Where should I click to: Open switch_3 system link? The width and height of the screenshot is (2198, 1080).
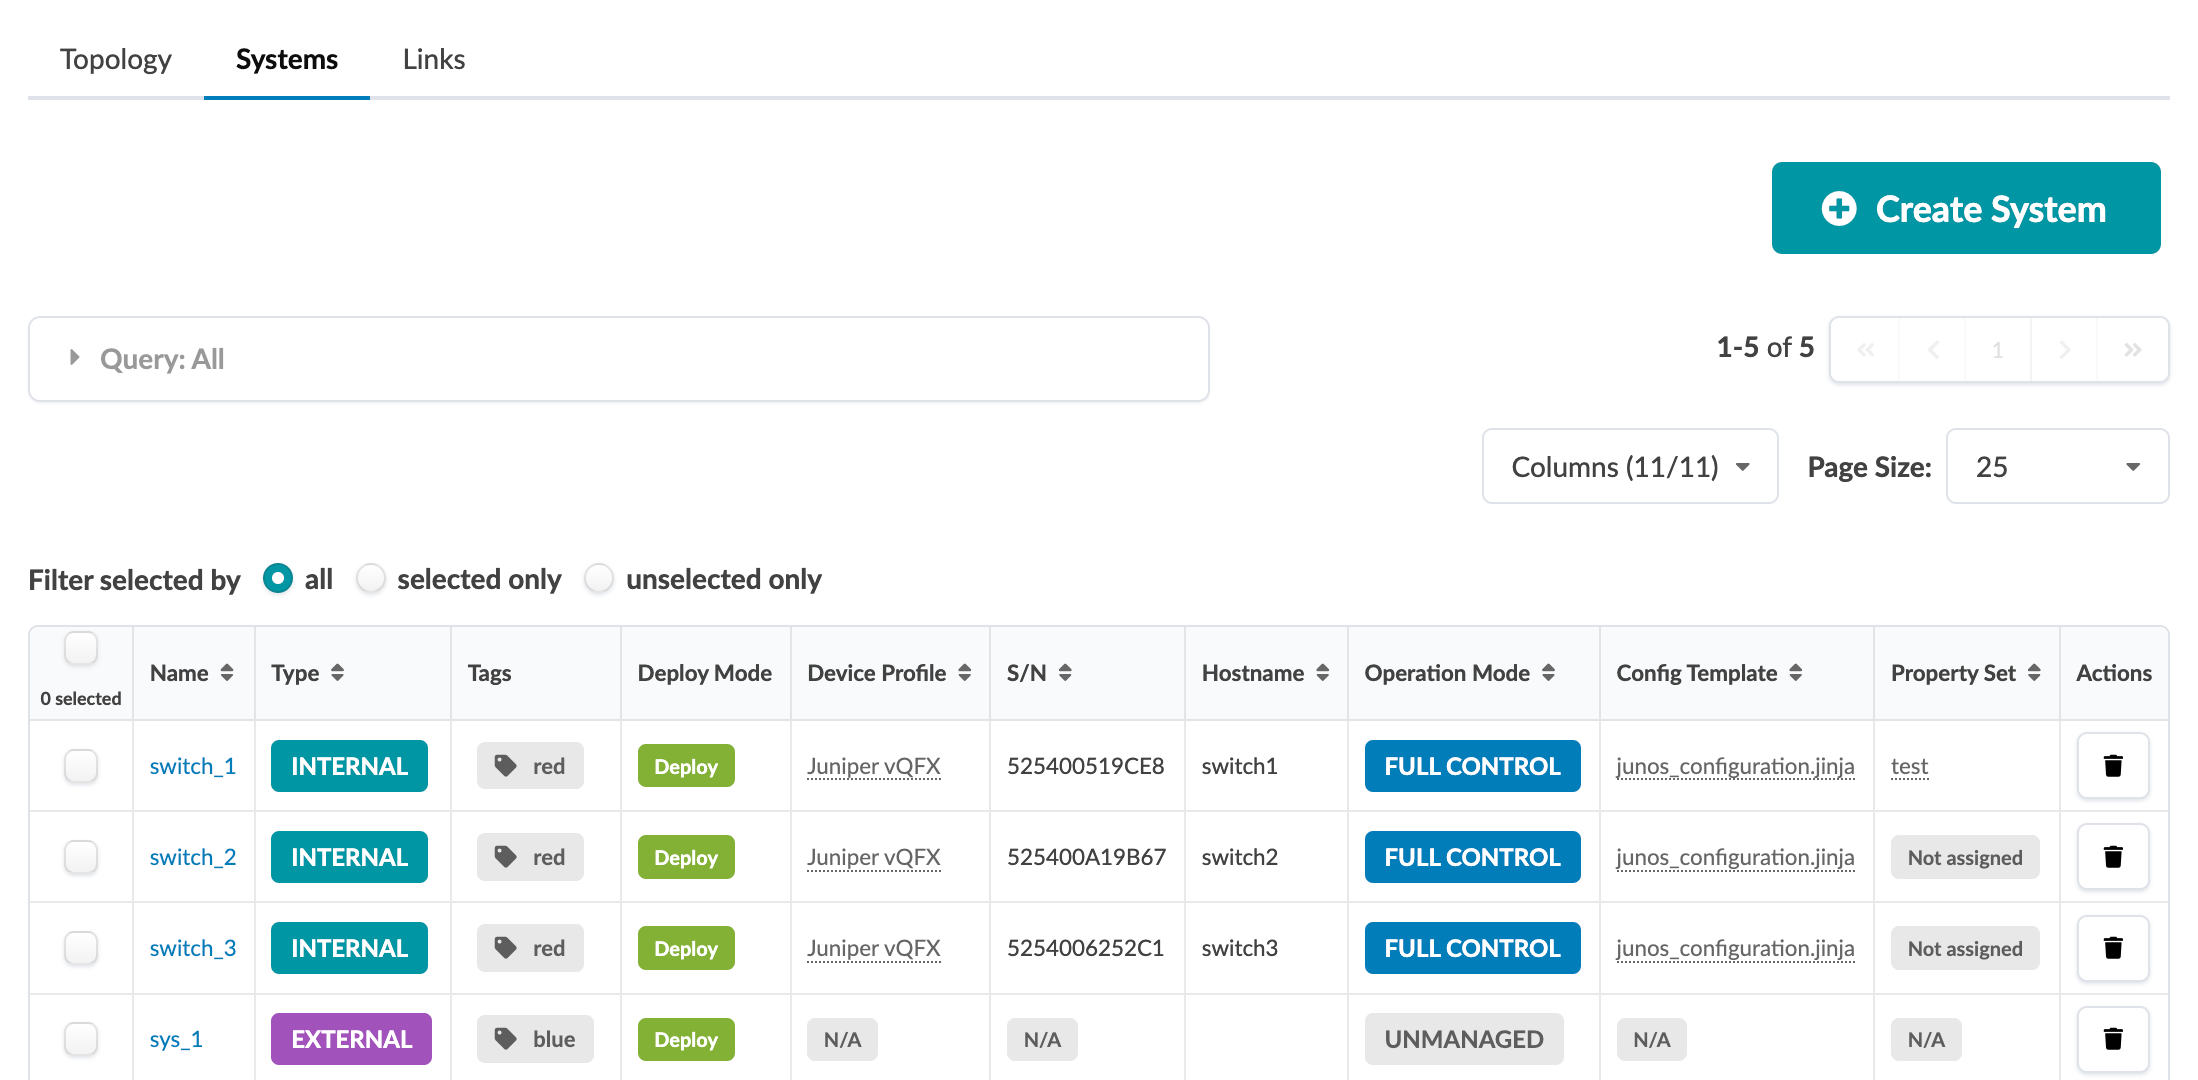point(193,948)
